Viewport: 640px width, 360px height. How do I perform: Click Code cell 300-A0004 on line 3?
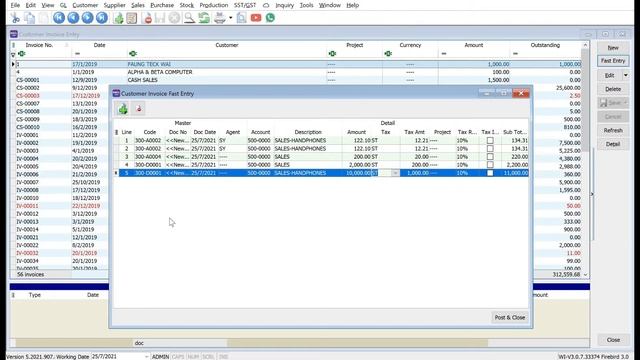pos(148,157)
